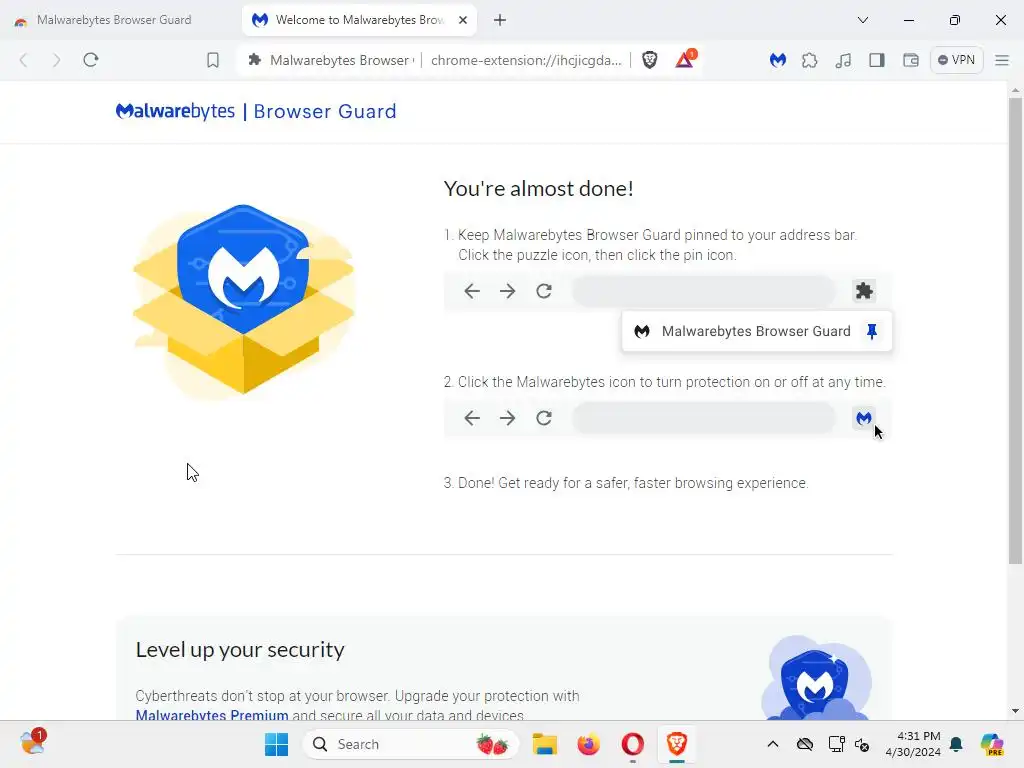Screen dimensions: 1024x768
Task: Open the Windows Start menu
Action: tap(276, 744)
